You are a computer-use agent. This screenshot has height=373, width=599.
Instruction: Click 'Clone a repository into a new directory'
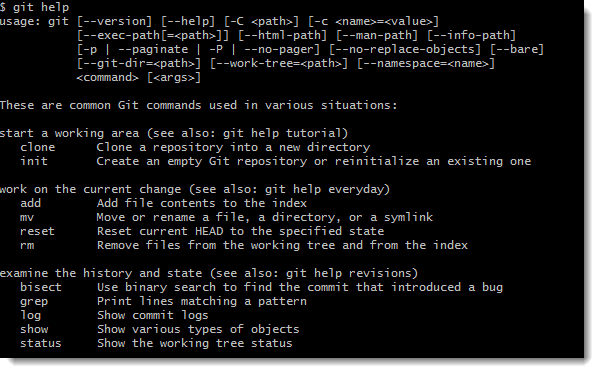coord(233,147)
